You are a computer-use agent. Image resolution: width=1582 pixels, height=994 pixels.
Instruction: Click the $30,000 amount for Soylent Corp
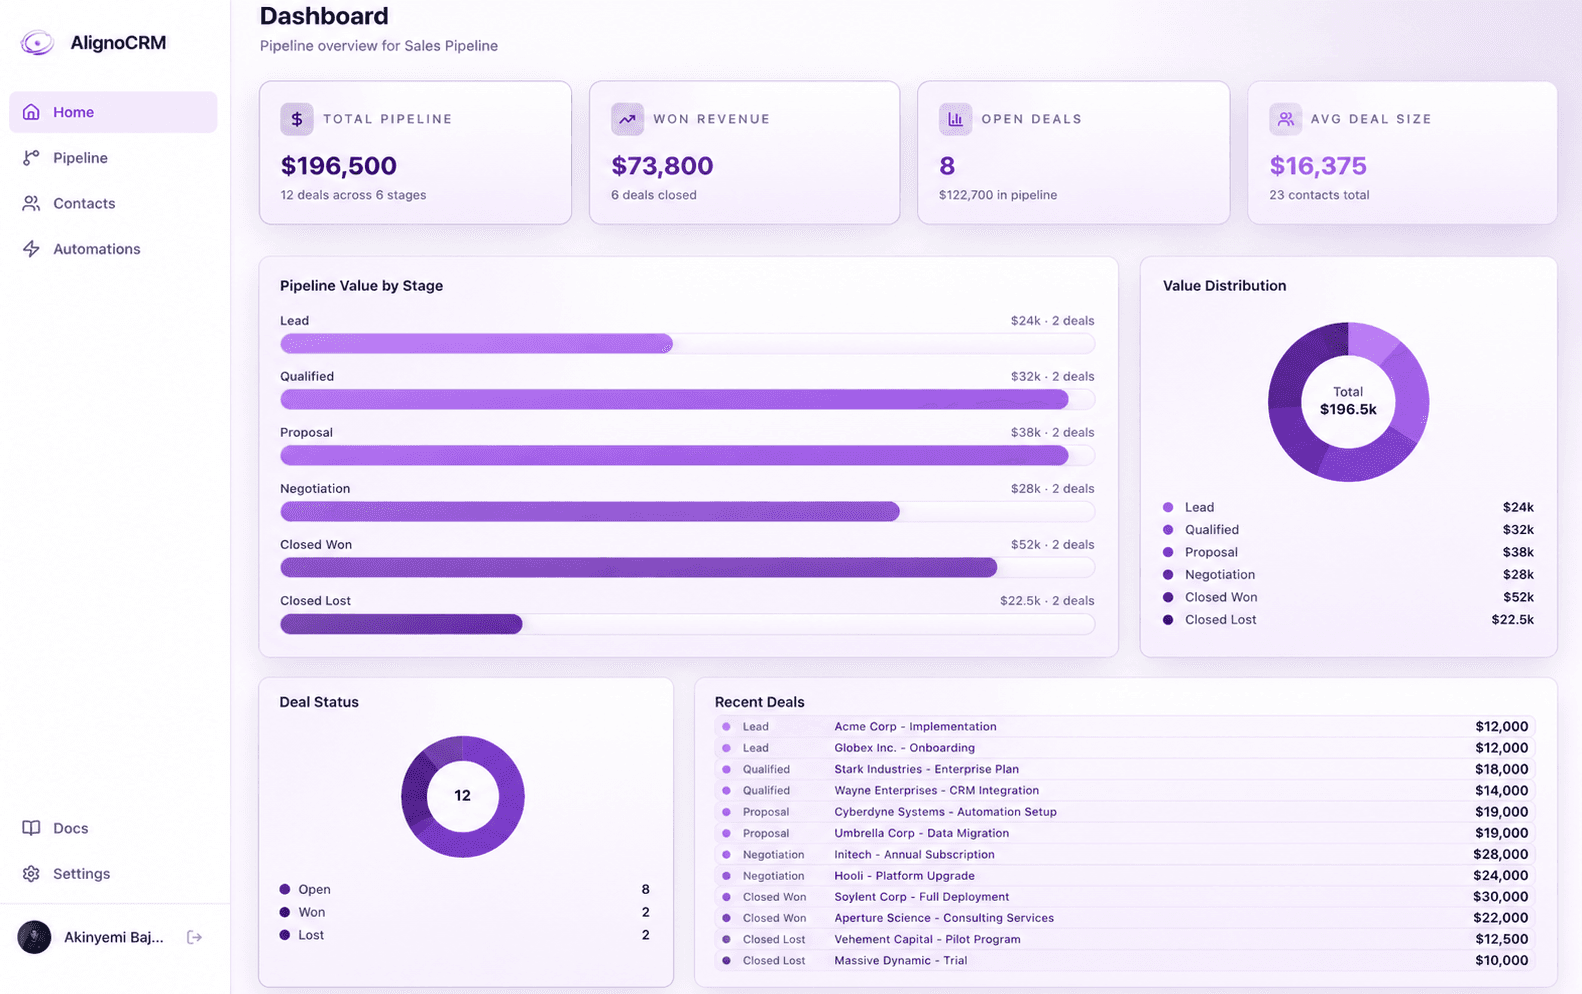pyautogui.click(x=1501, y=897)
